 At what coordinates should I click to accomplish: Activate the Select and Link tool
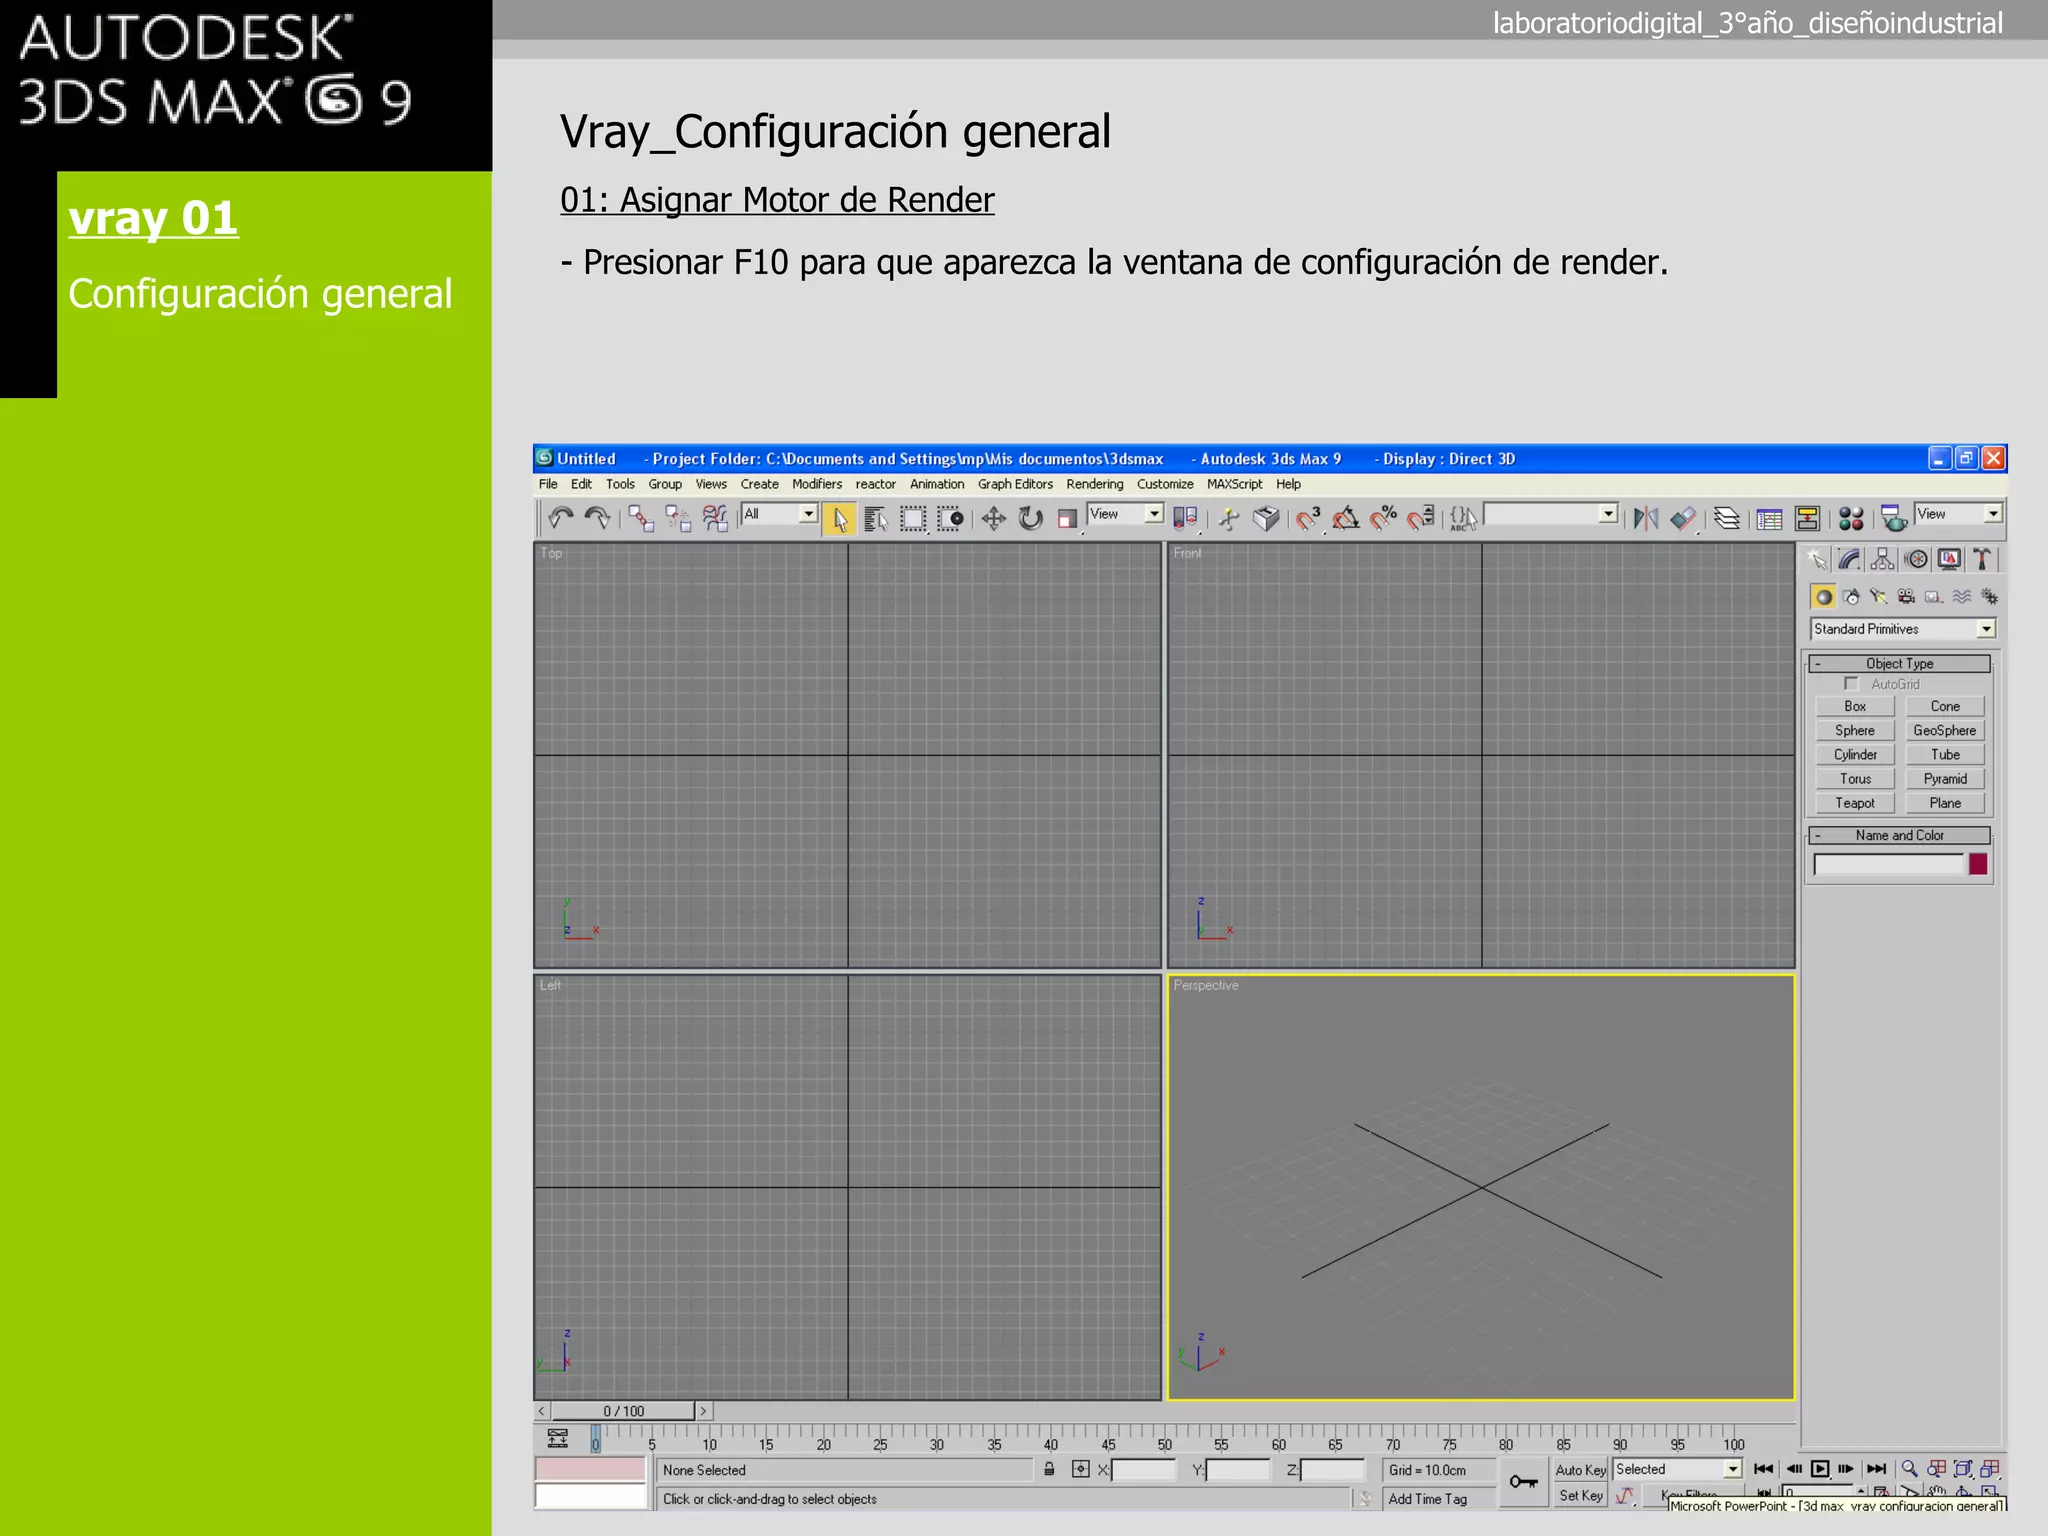click(x=641, y=518)
